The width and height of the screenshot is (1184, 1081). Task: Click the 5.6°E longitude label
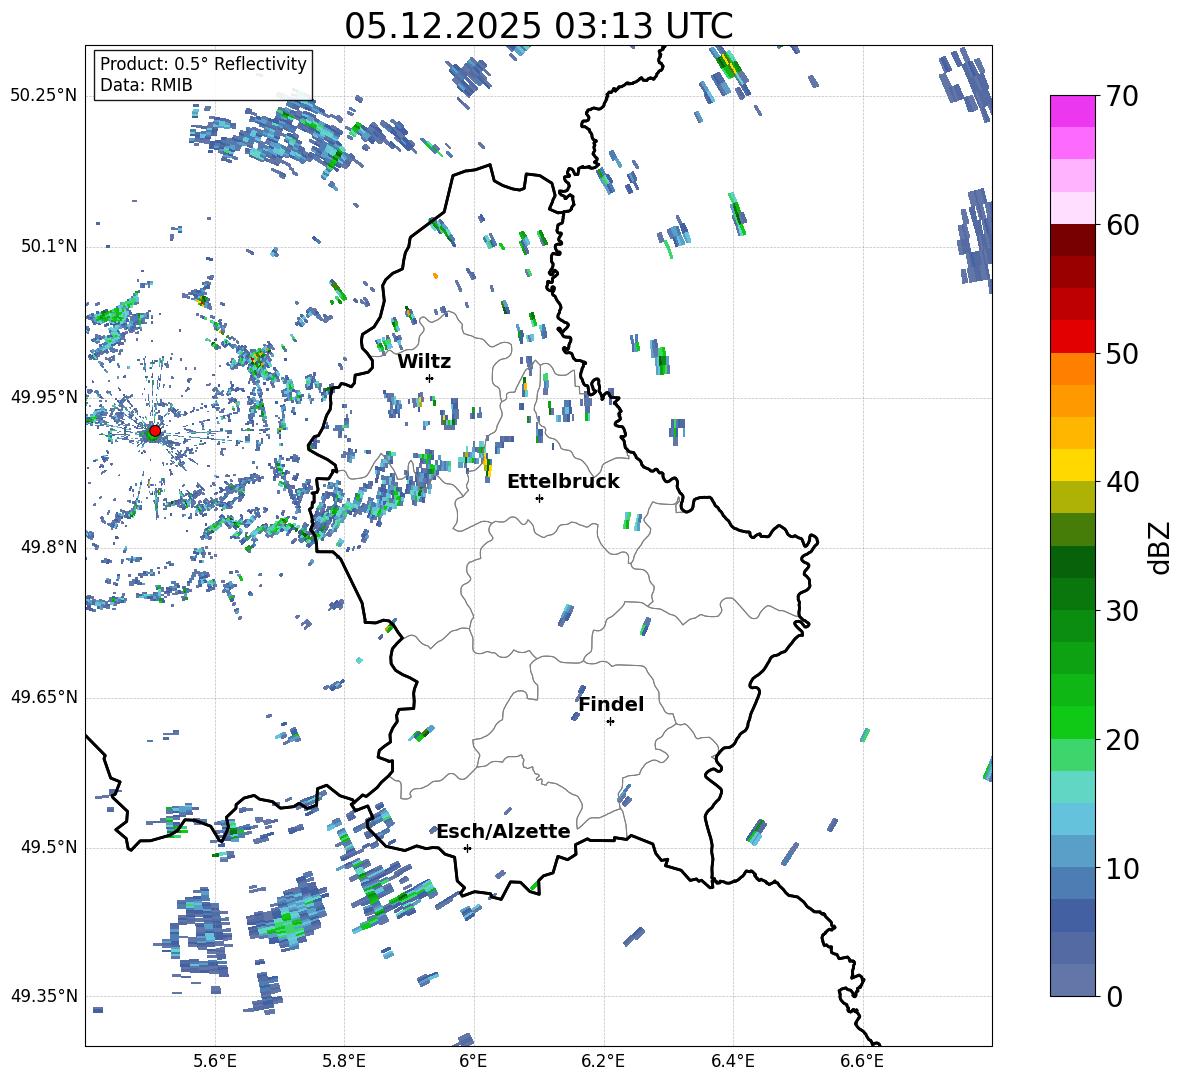(x=215, y=1061)
